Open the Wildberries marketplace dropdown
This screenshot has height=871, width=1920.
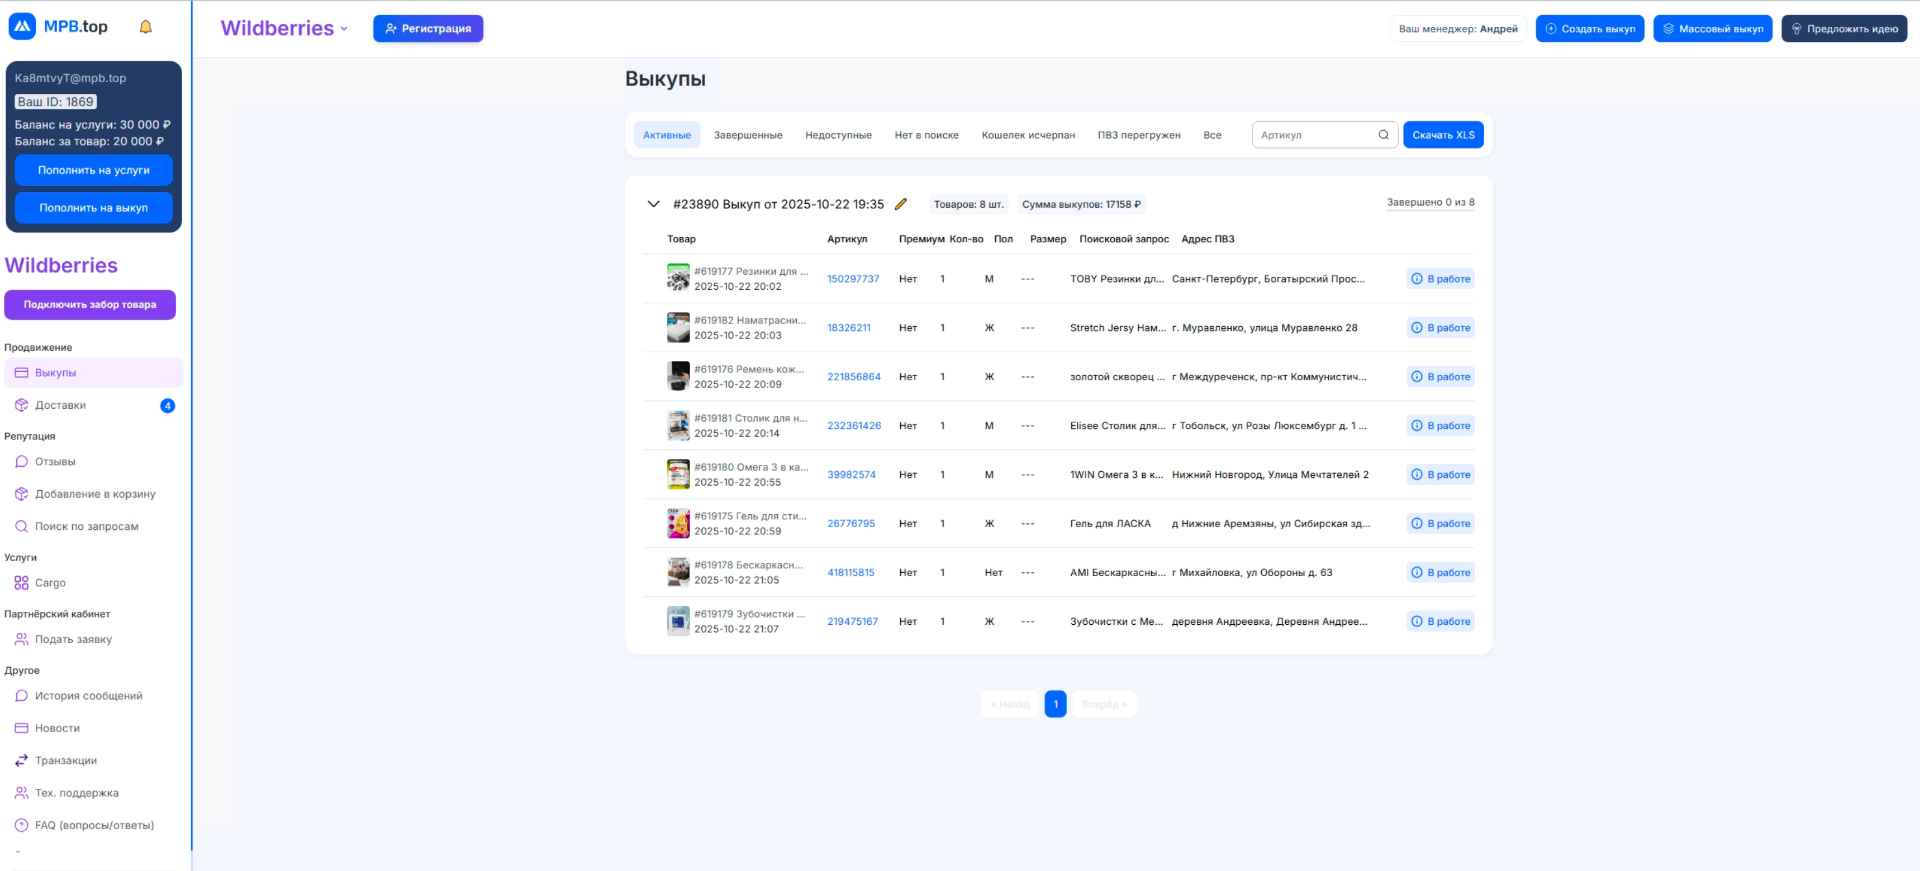(x=285, y=28)
